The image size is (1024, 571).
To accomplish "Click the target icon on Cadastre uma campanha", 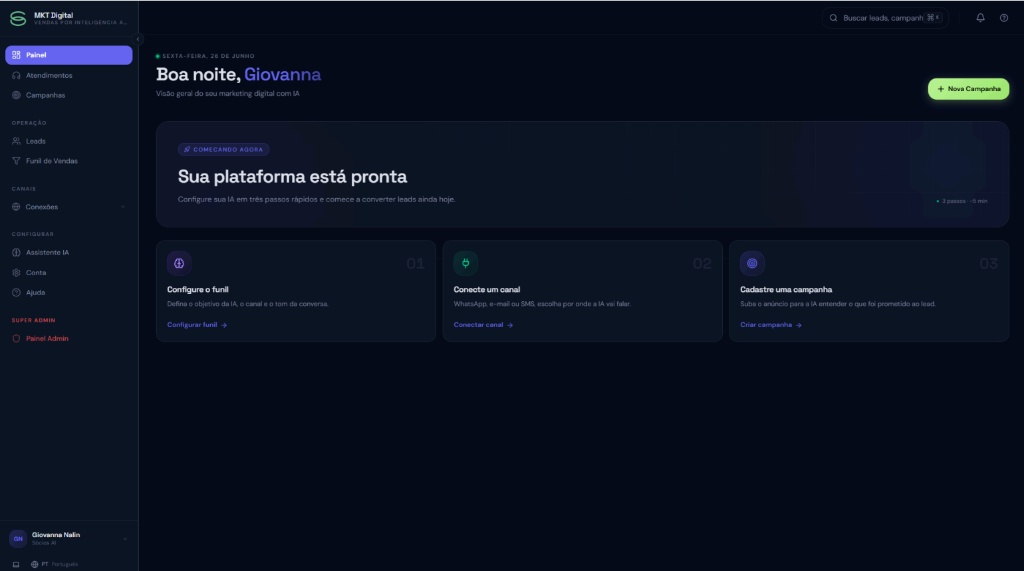I will point(752,263).
